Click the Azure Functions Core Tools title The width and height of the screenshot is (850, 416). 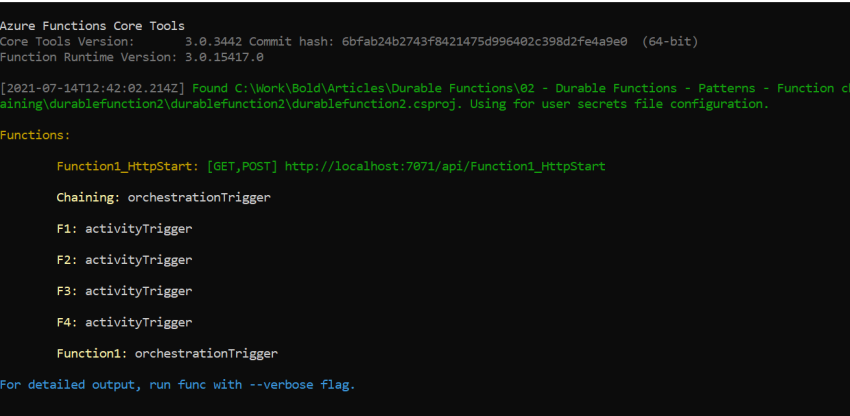[92, 25]
